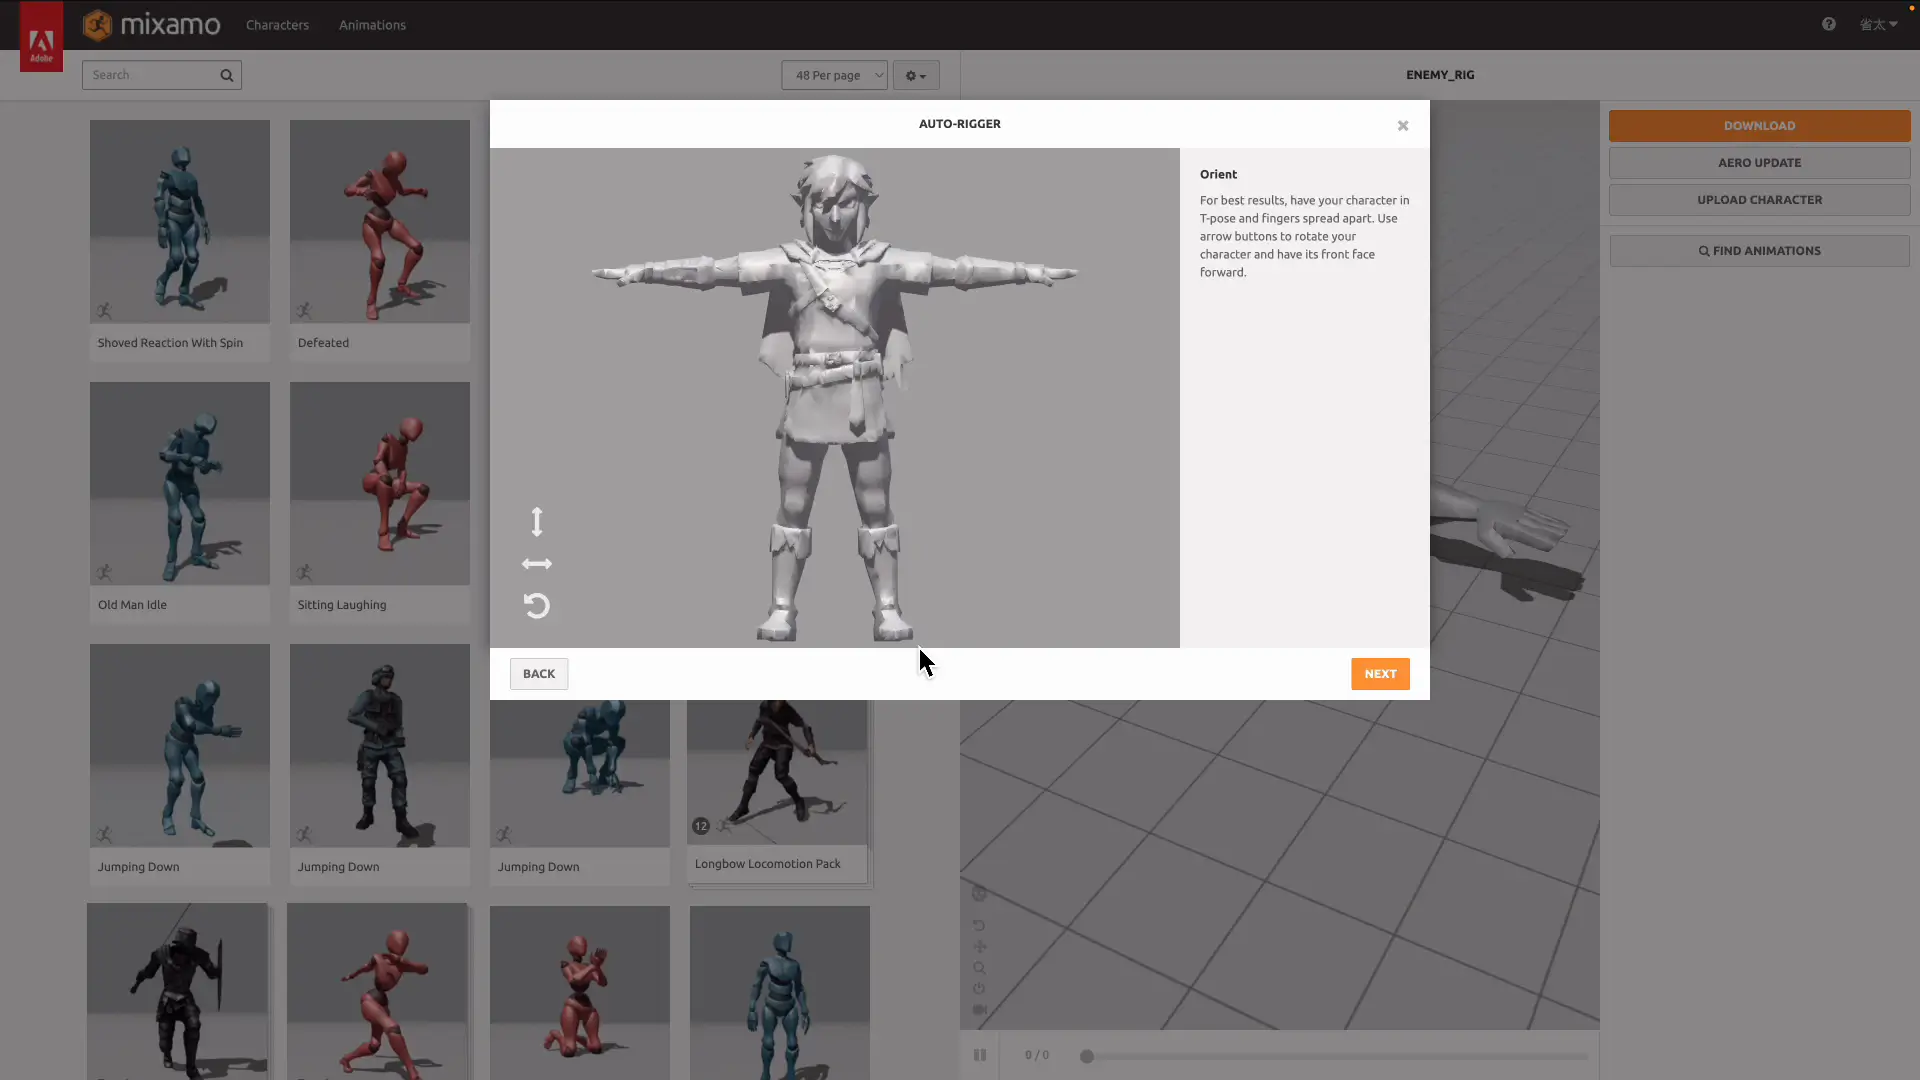Pause the animation playback
Image resolution: width=1920 pixels, height=1080 pixels.
click(x=980, y=1055)
